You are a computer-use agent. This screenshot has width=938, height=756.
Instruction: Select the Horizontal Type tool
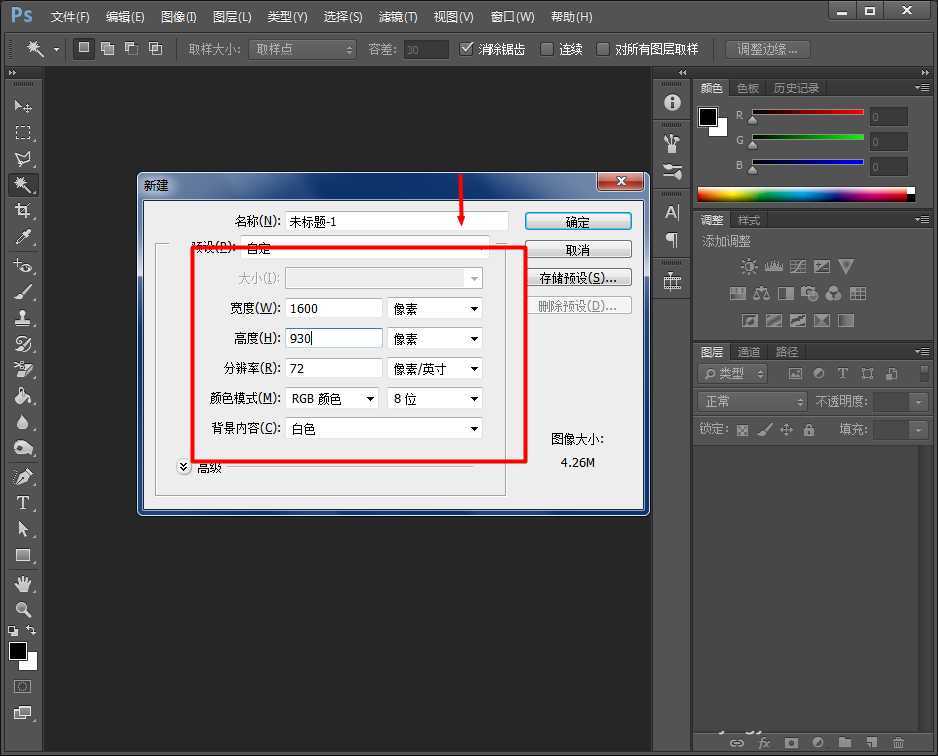[23, 503]
